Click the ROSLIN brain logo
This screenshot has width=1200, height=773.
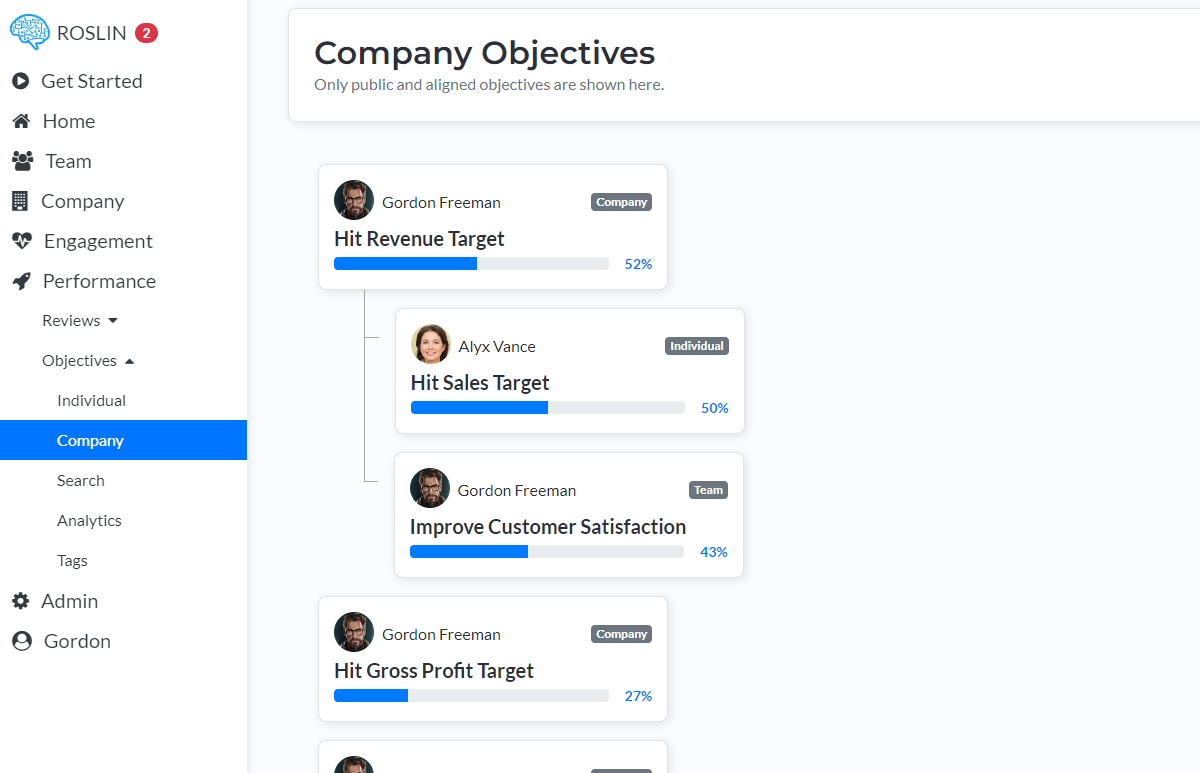(29, 32)
